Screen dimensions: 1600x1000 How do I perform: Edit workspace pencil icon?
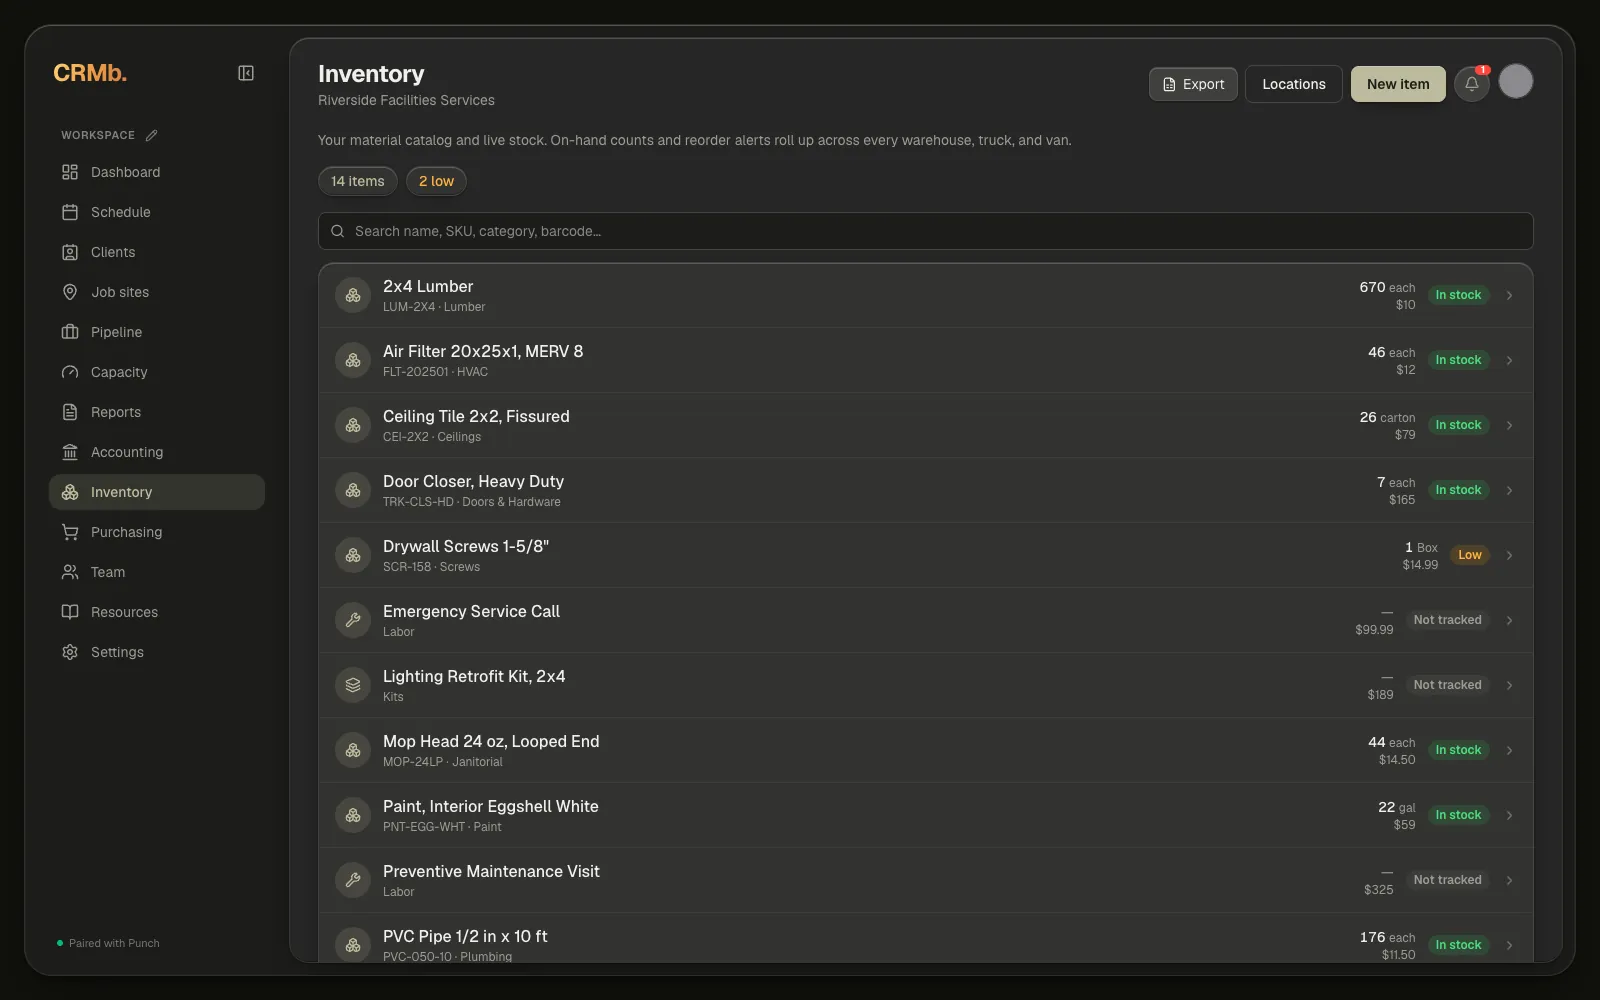click(151, 135)
